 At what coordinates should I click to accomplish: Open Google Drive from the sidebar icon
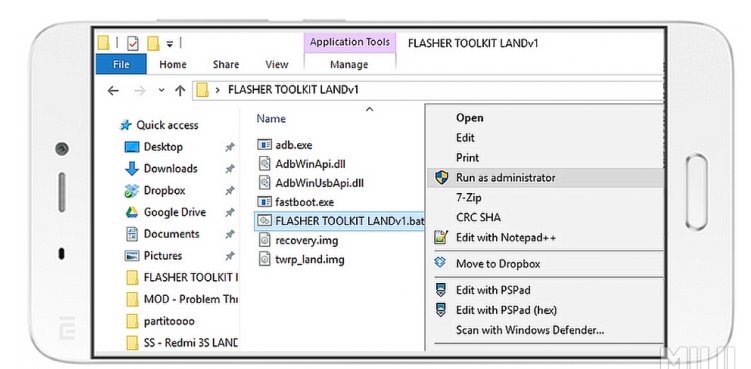coord(132,212)
